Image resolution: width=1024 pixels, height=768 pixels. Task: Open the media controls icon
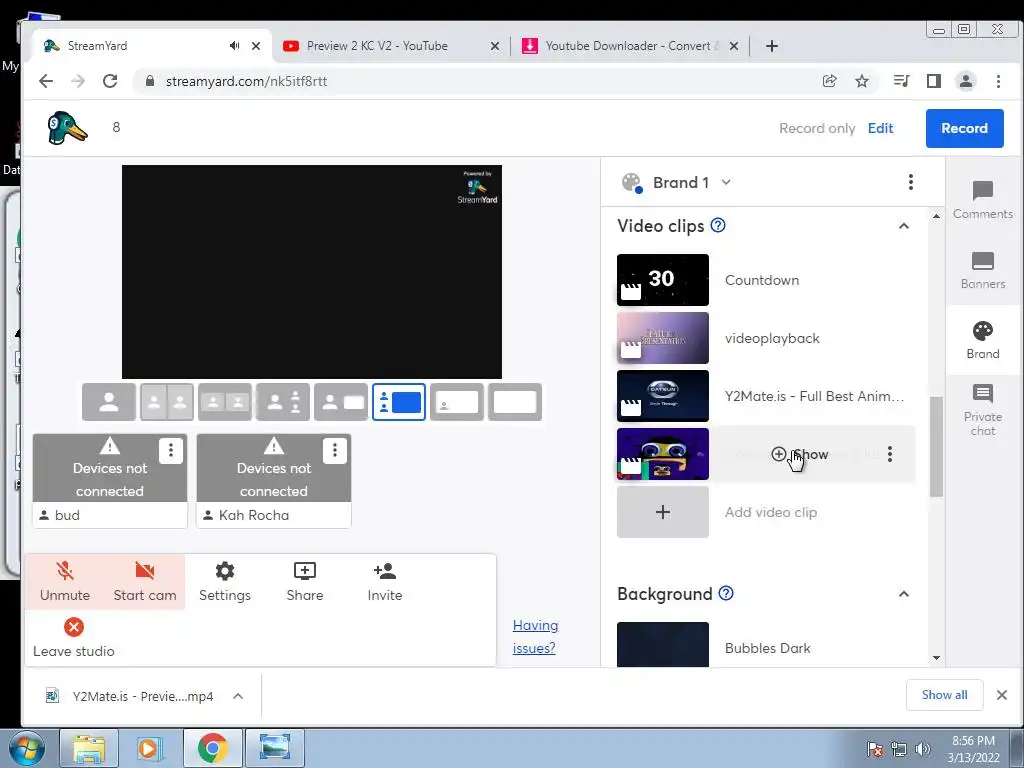[901, 81]
